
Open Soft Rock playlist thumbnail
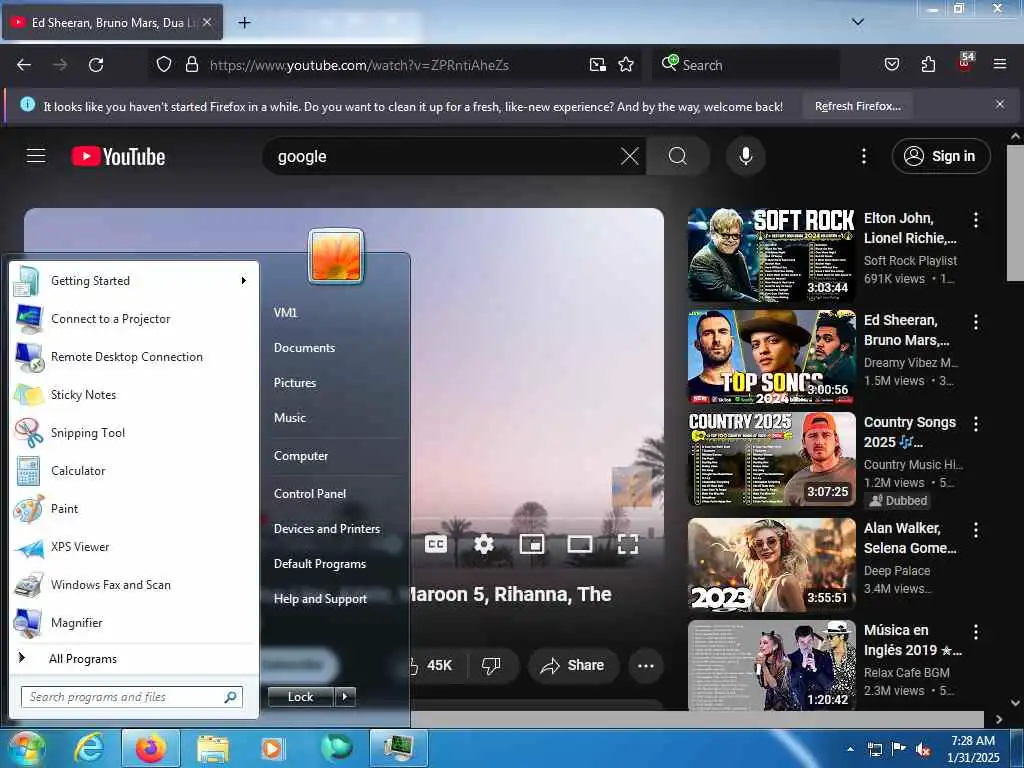(x=771, y=255)
